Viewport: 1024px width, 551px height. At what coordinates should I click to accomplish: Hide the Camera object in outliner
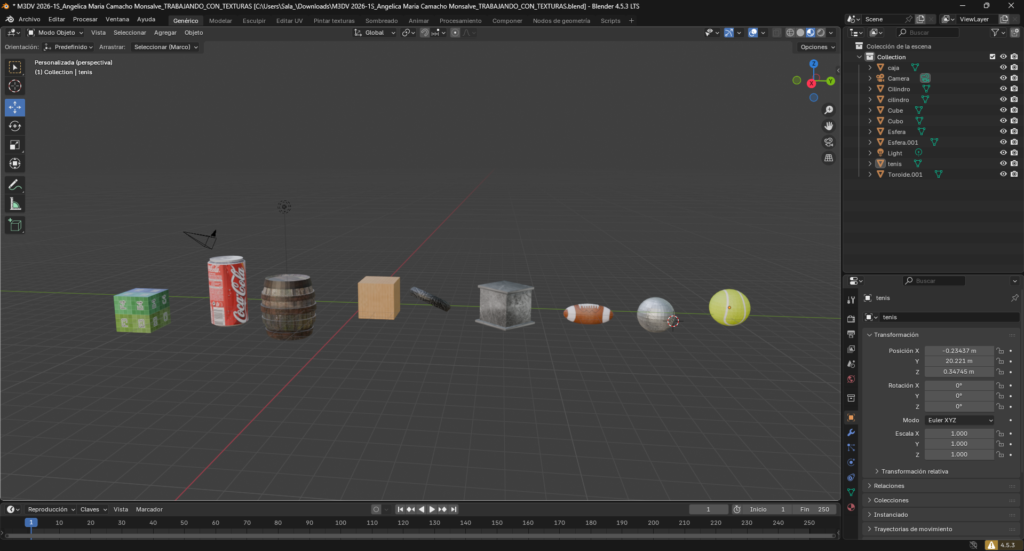pyautogui.click(x=1002, y=78)
